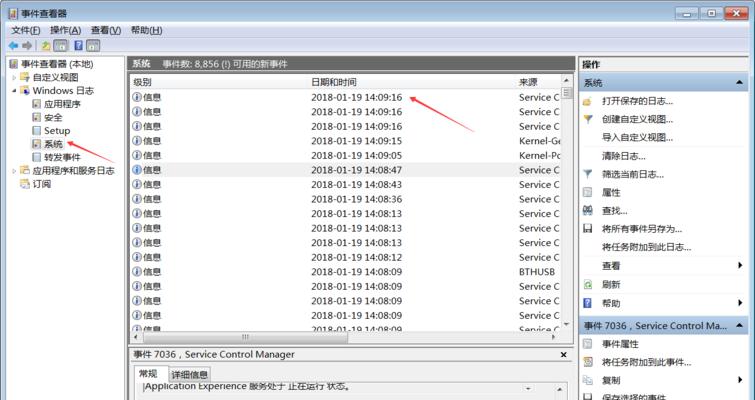Open 帮助 submenu arrow in actions

[x=740, y=303]
